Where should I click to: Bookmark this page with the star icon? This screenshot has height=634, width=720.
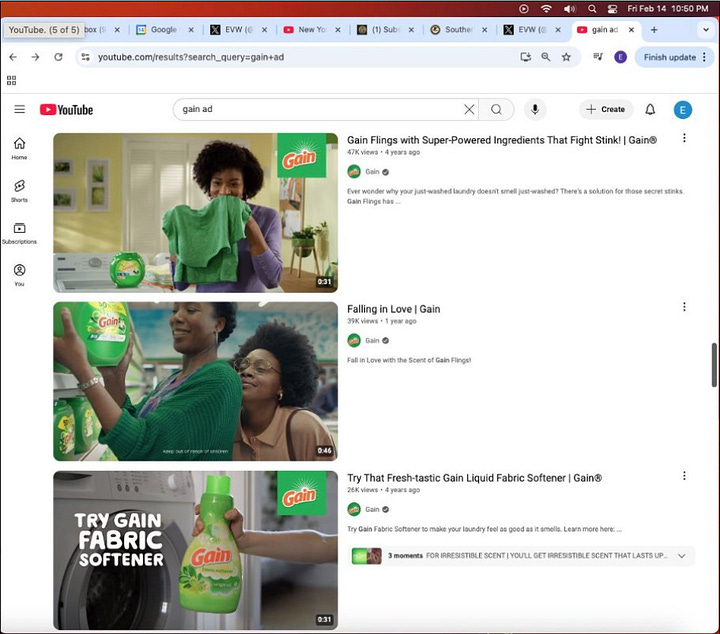[x=566, y=57]
